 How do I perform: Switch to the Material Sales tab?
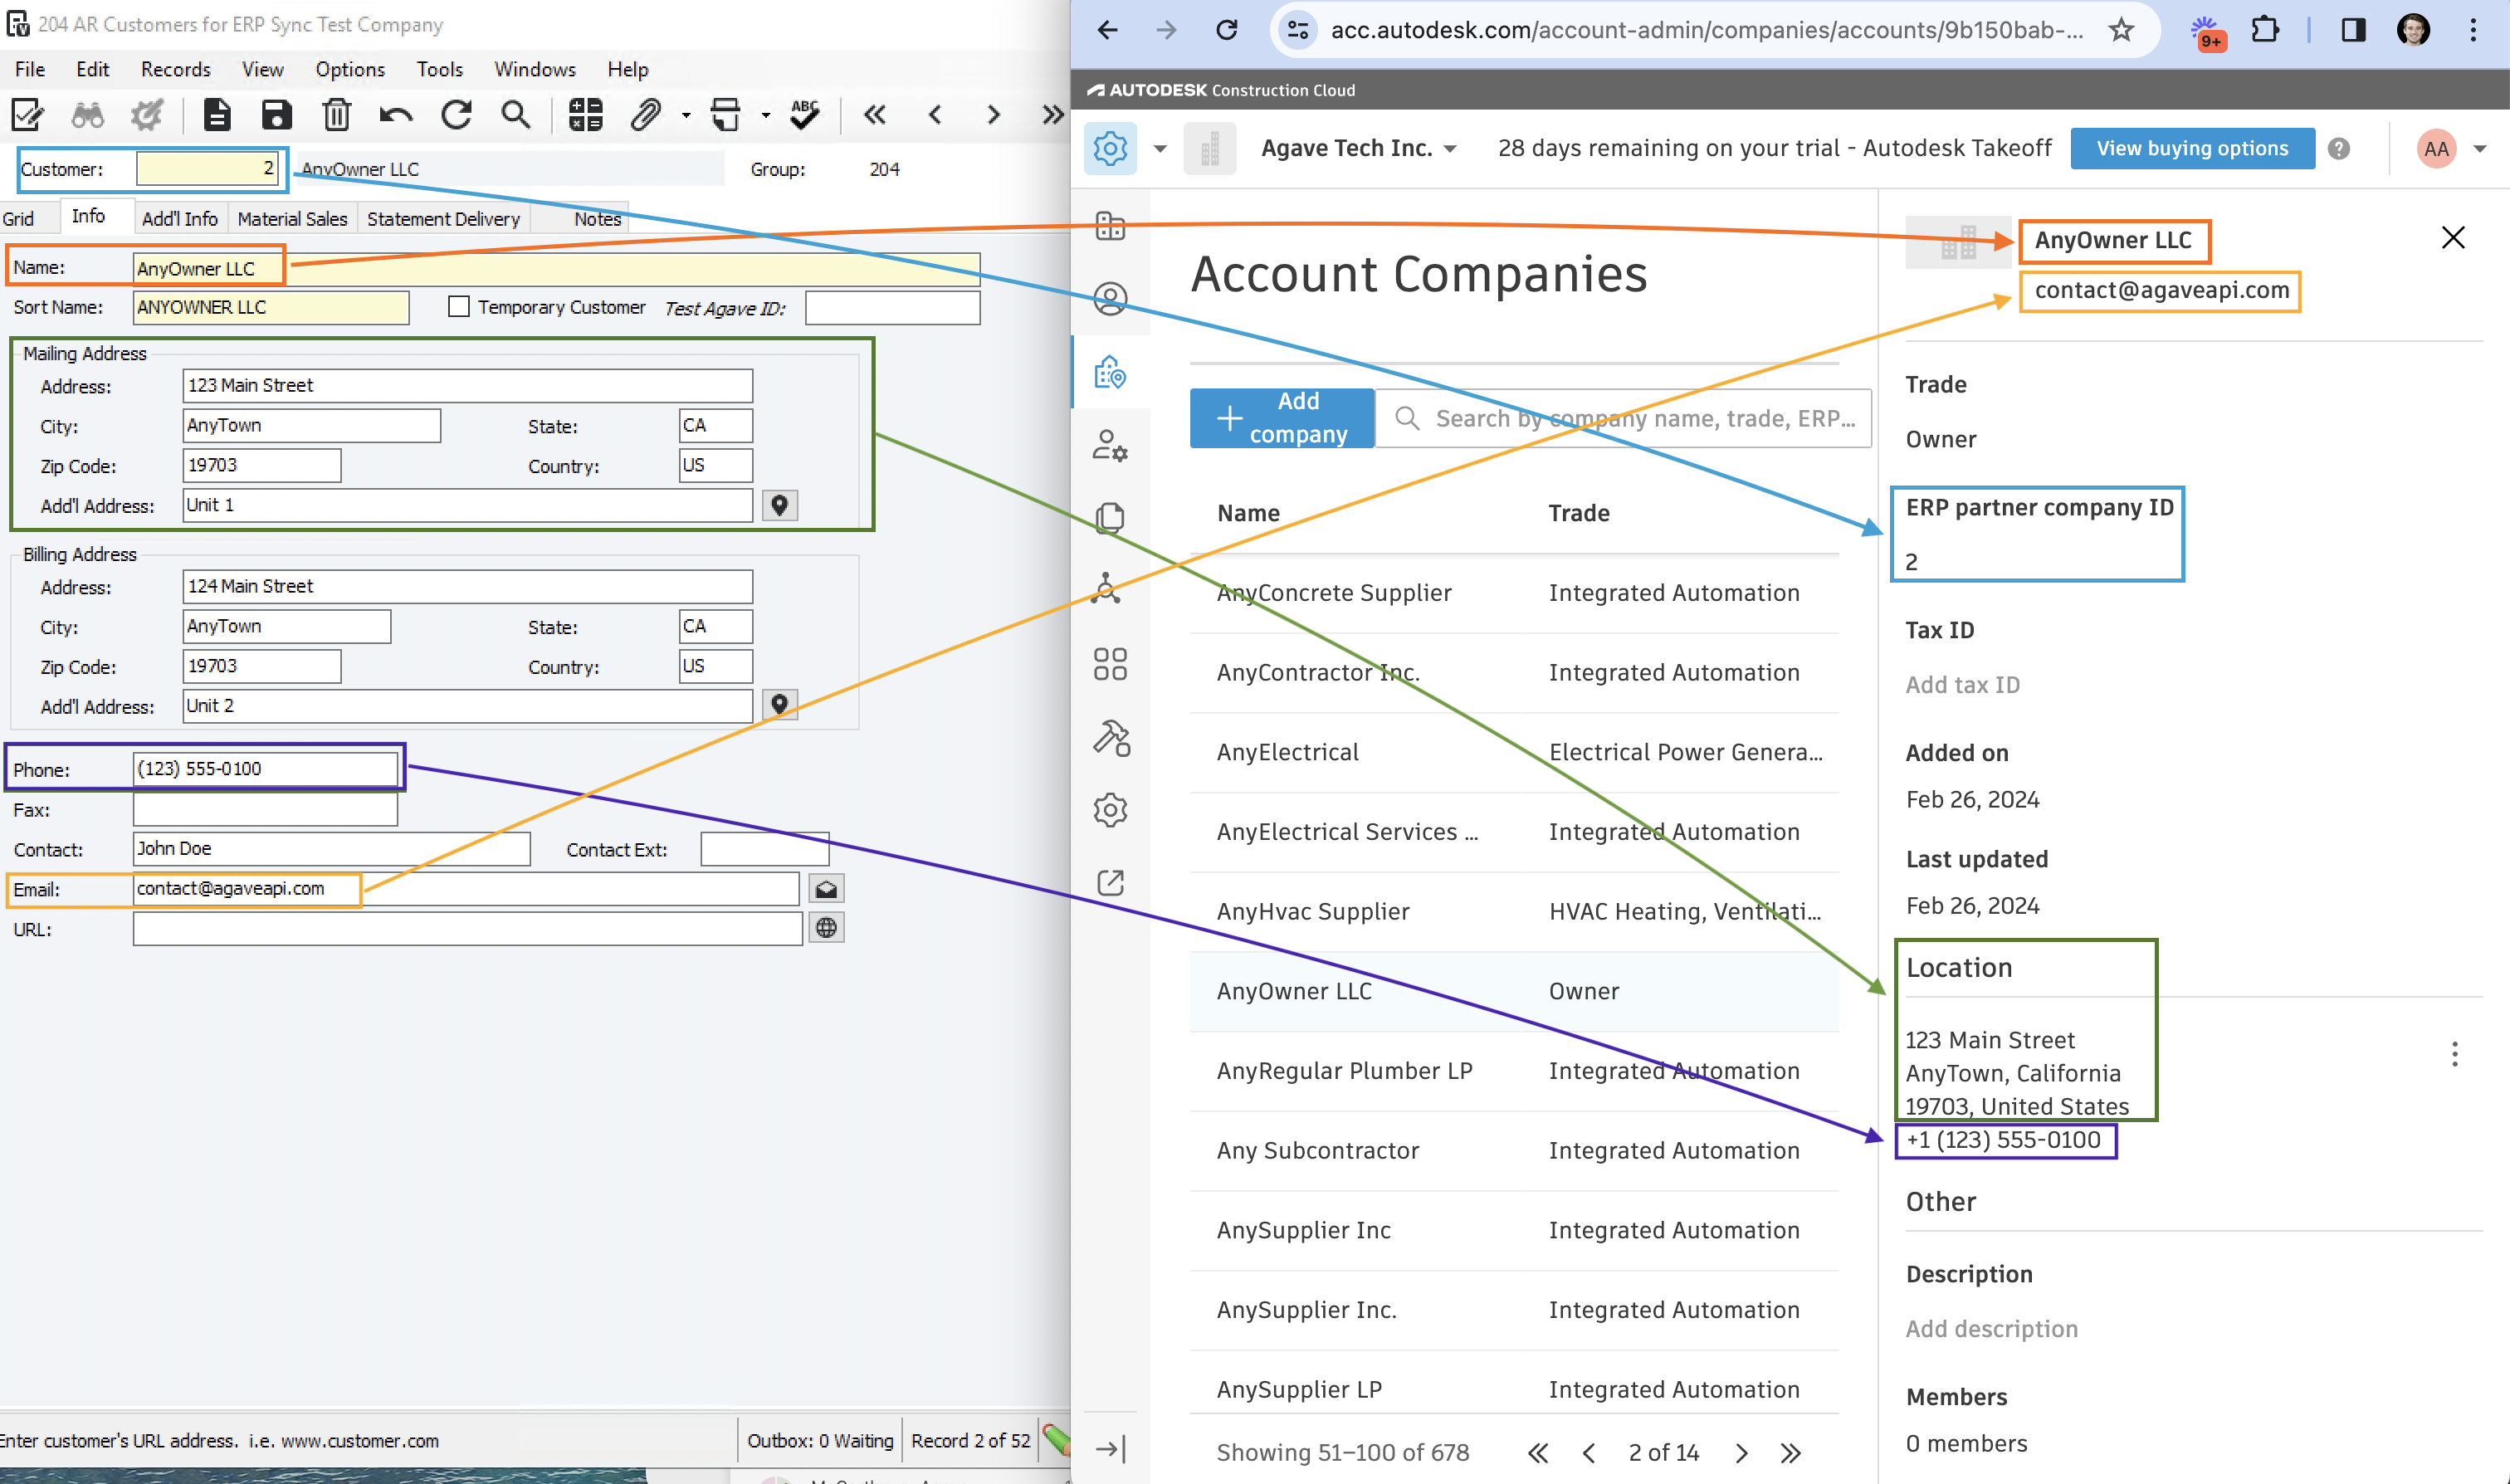click(293, 218)
